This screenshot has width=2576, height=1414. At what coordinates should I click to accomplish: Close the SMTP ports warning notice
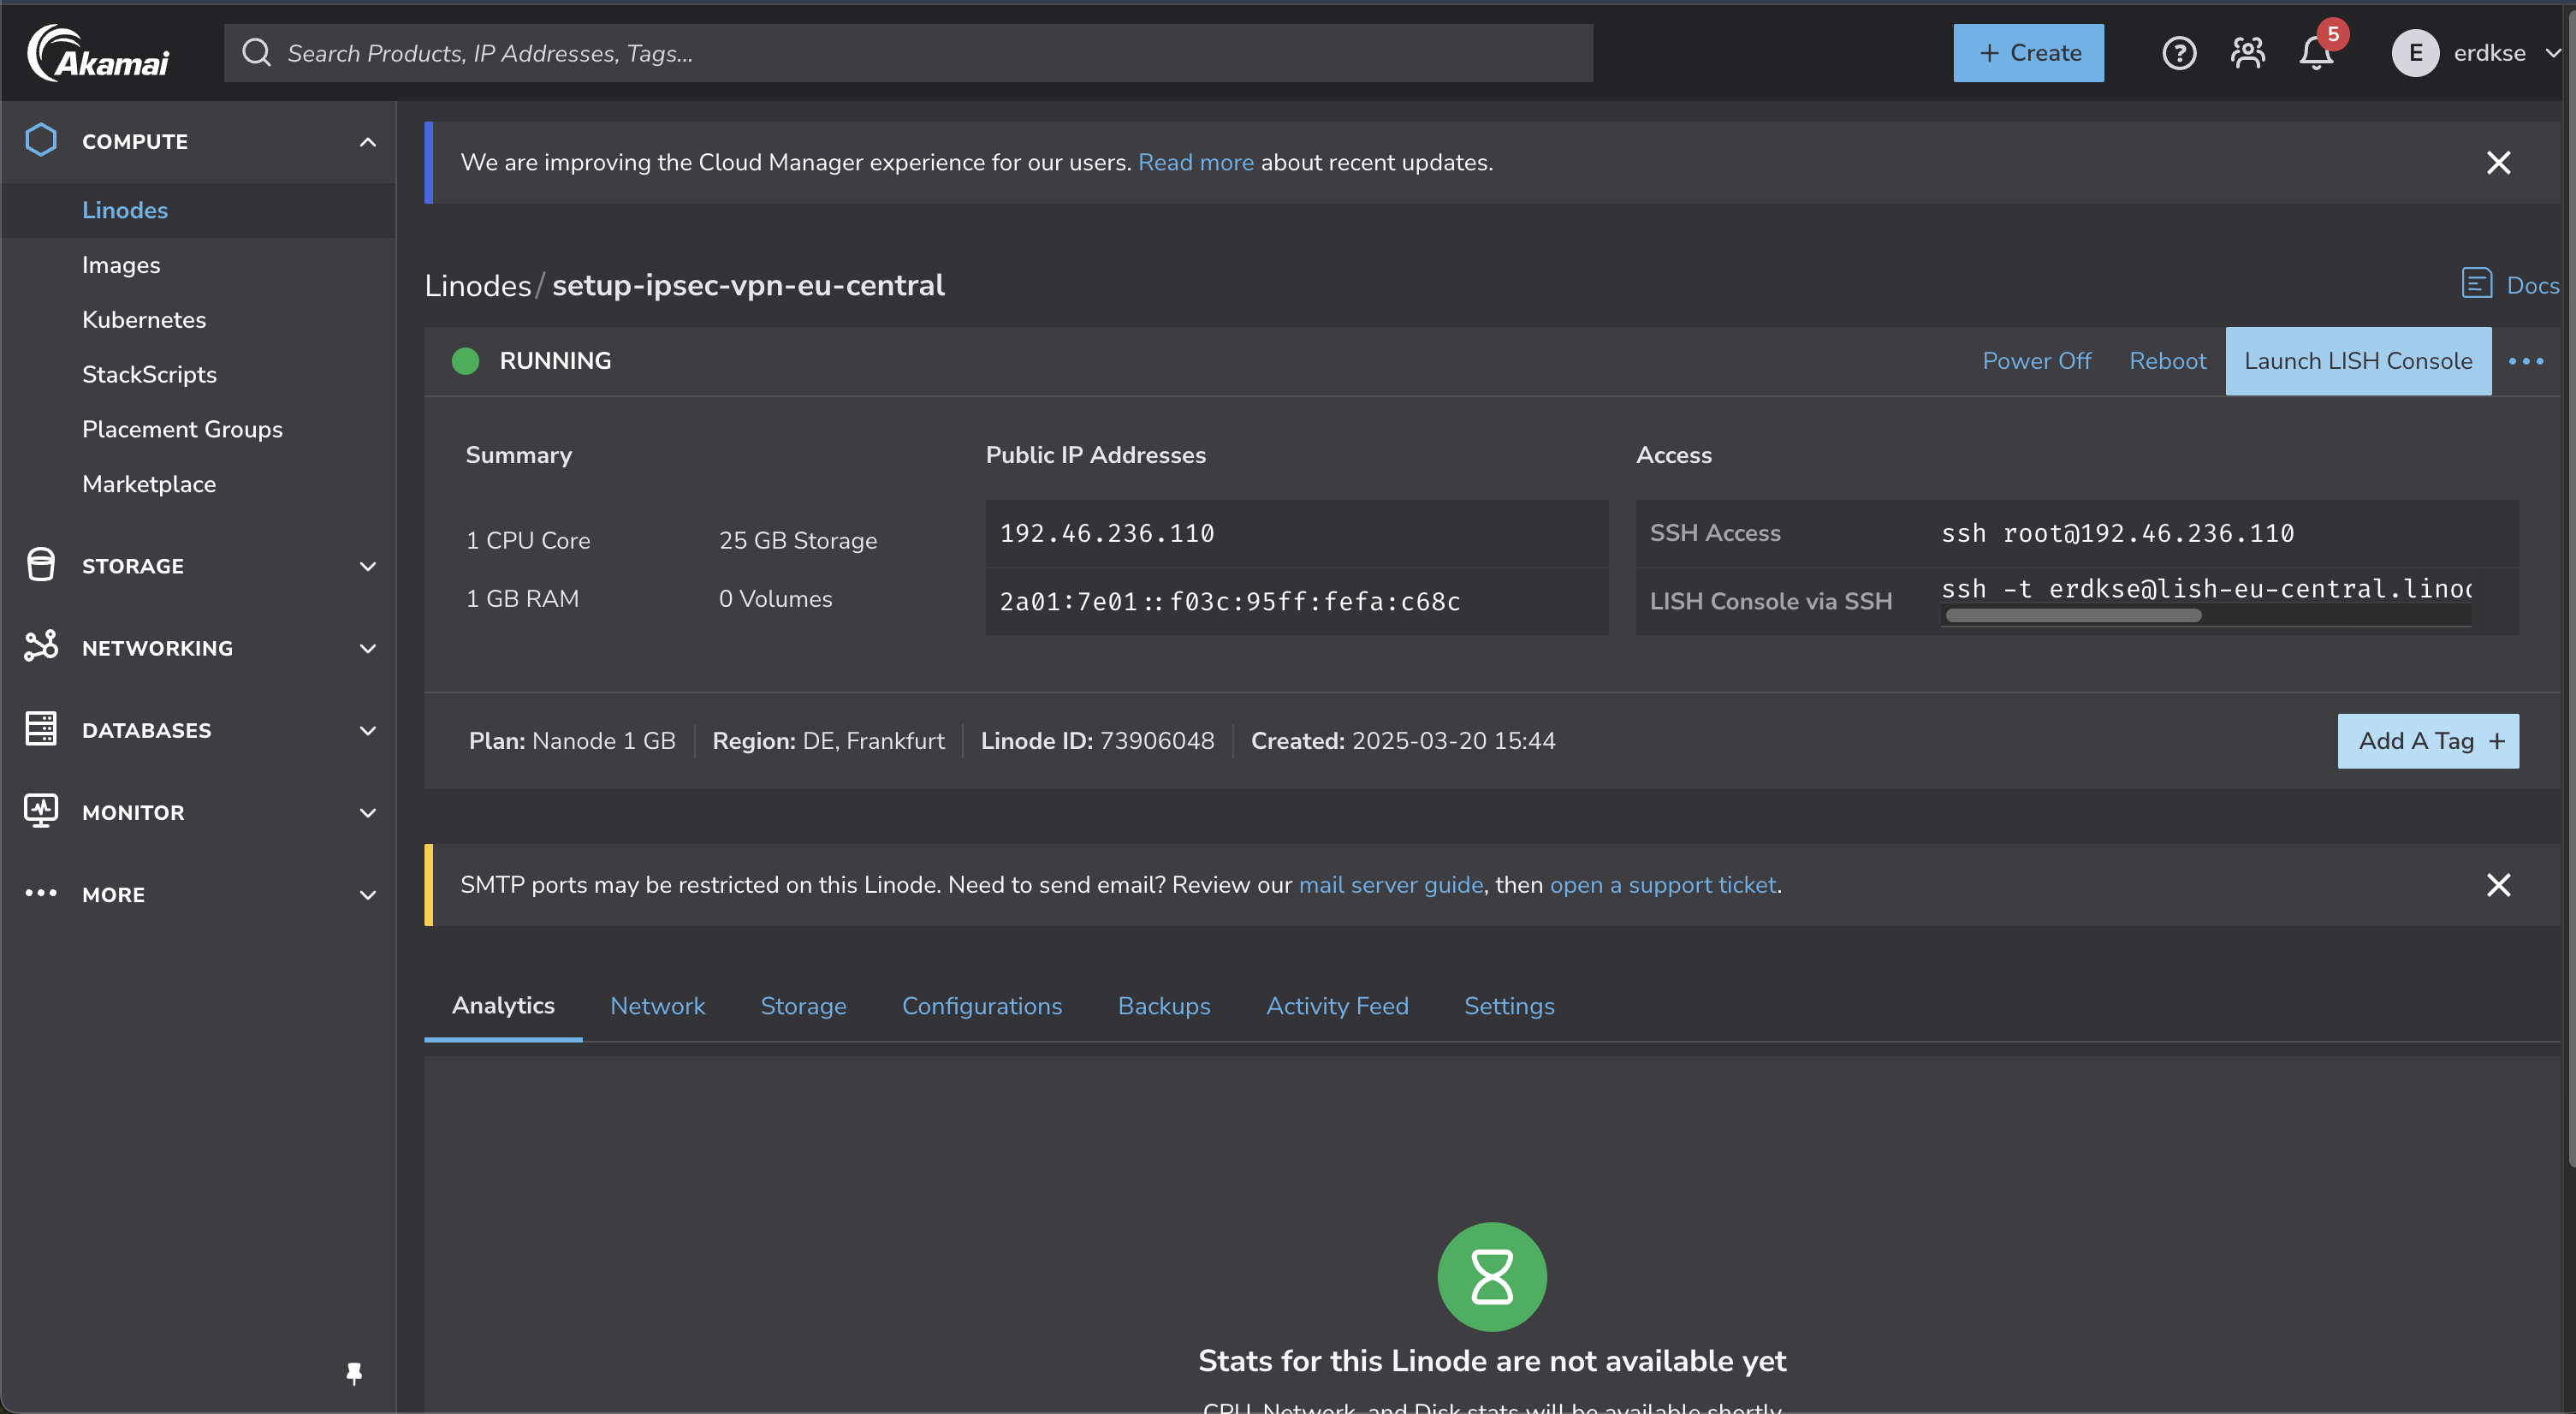[x=2497, y=885]
